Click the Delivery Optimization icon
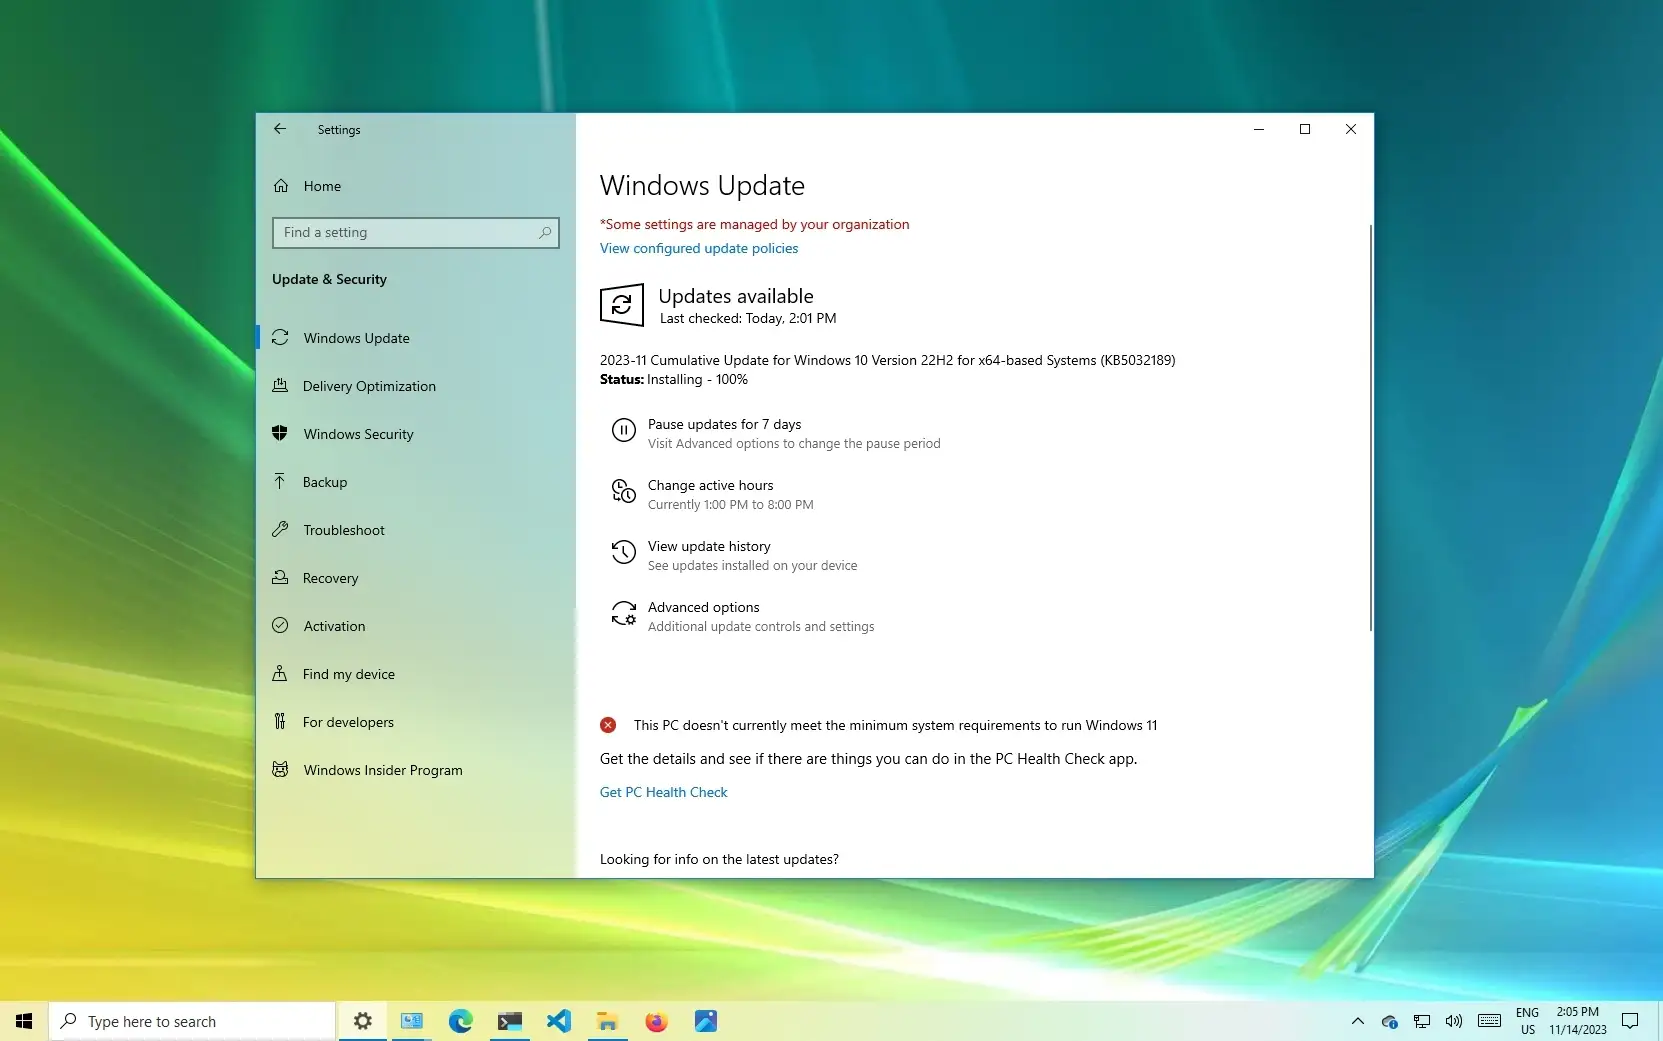Viewport: 1663px width, 1041px height. (280, 386)
